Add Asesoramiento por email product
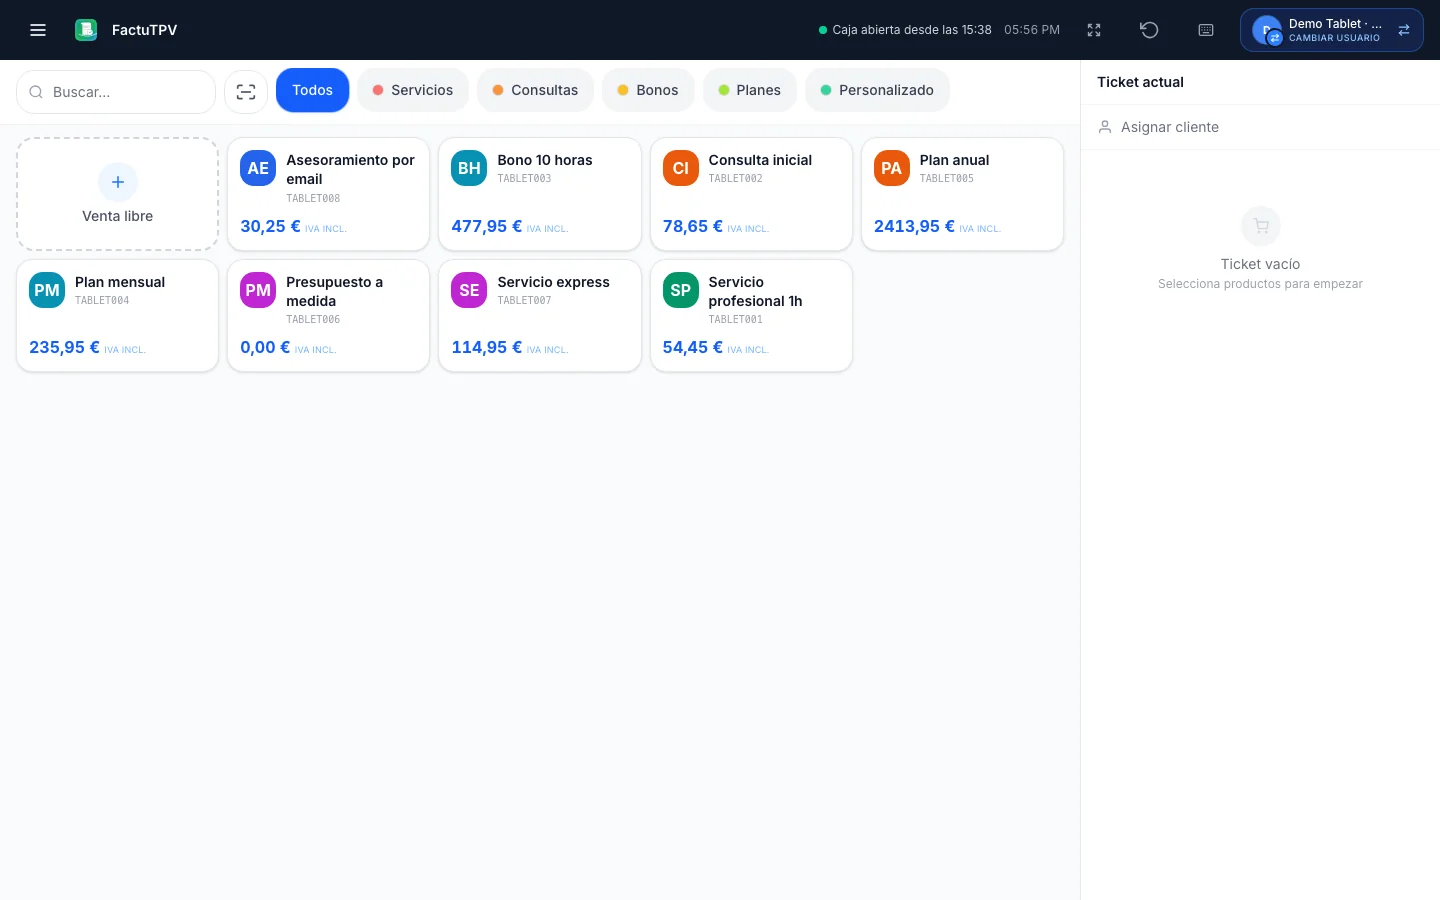The height and width of the screenshot is (900, 1440). pos(329,194)
